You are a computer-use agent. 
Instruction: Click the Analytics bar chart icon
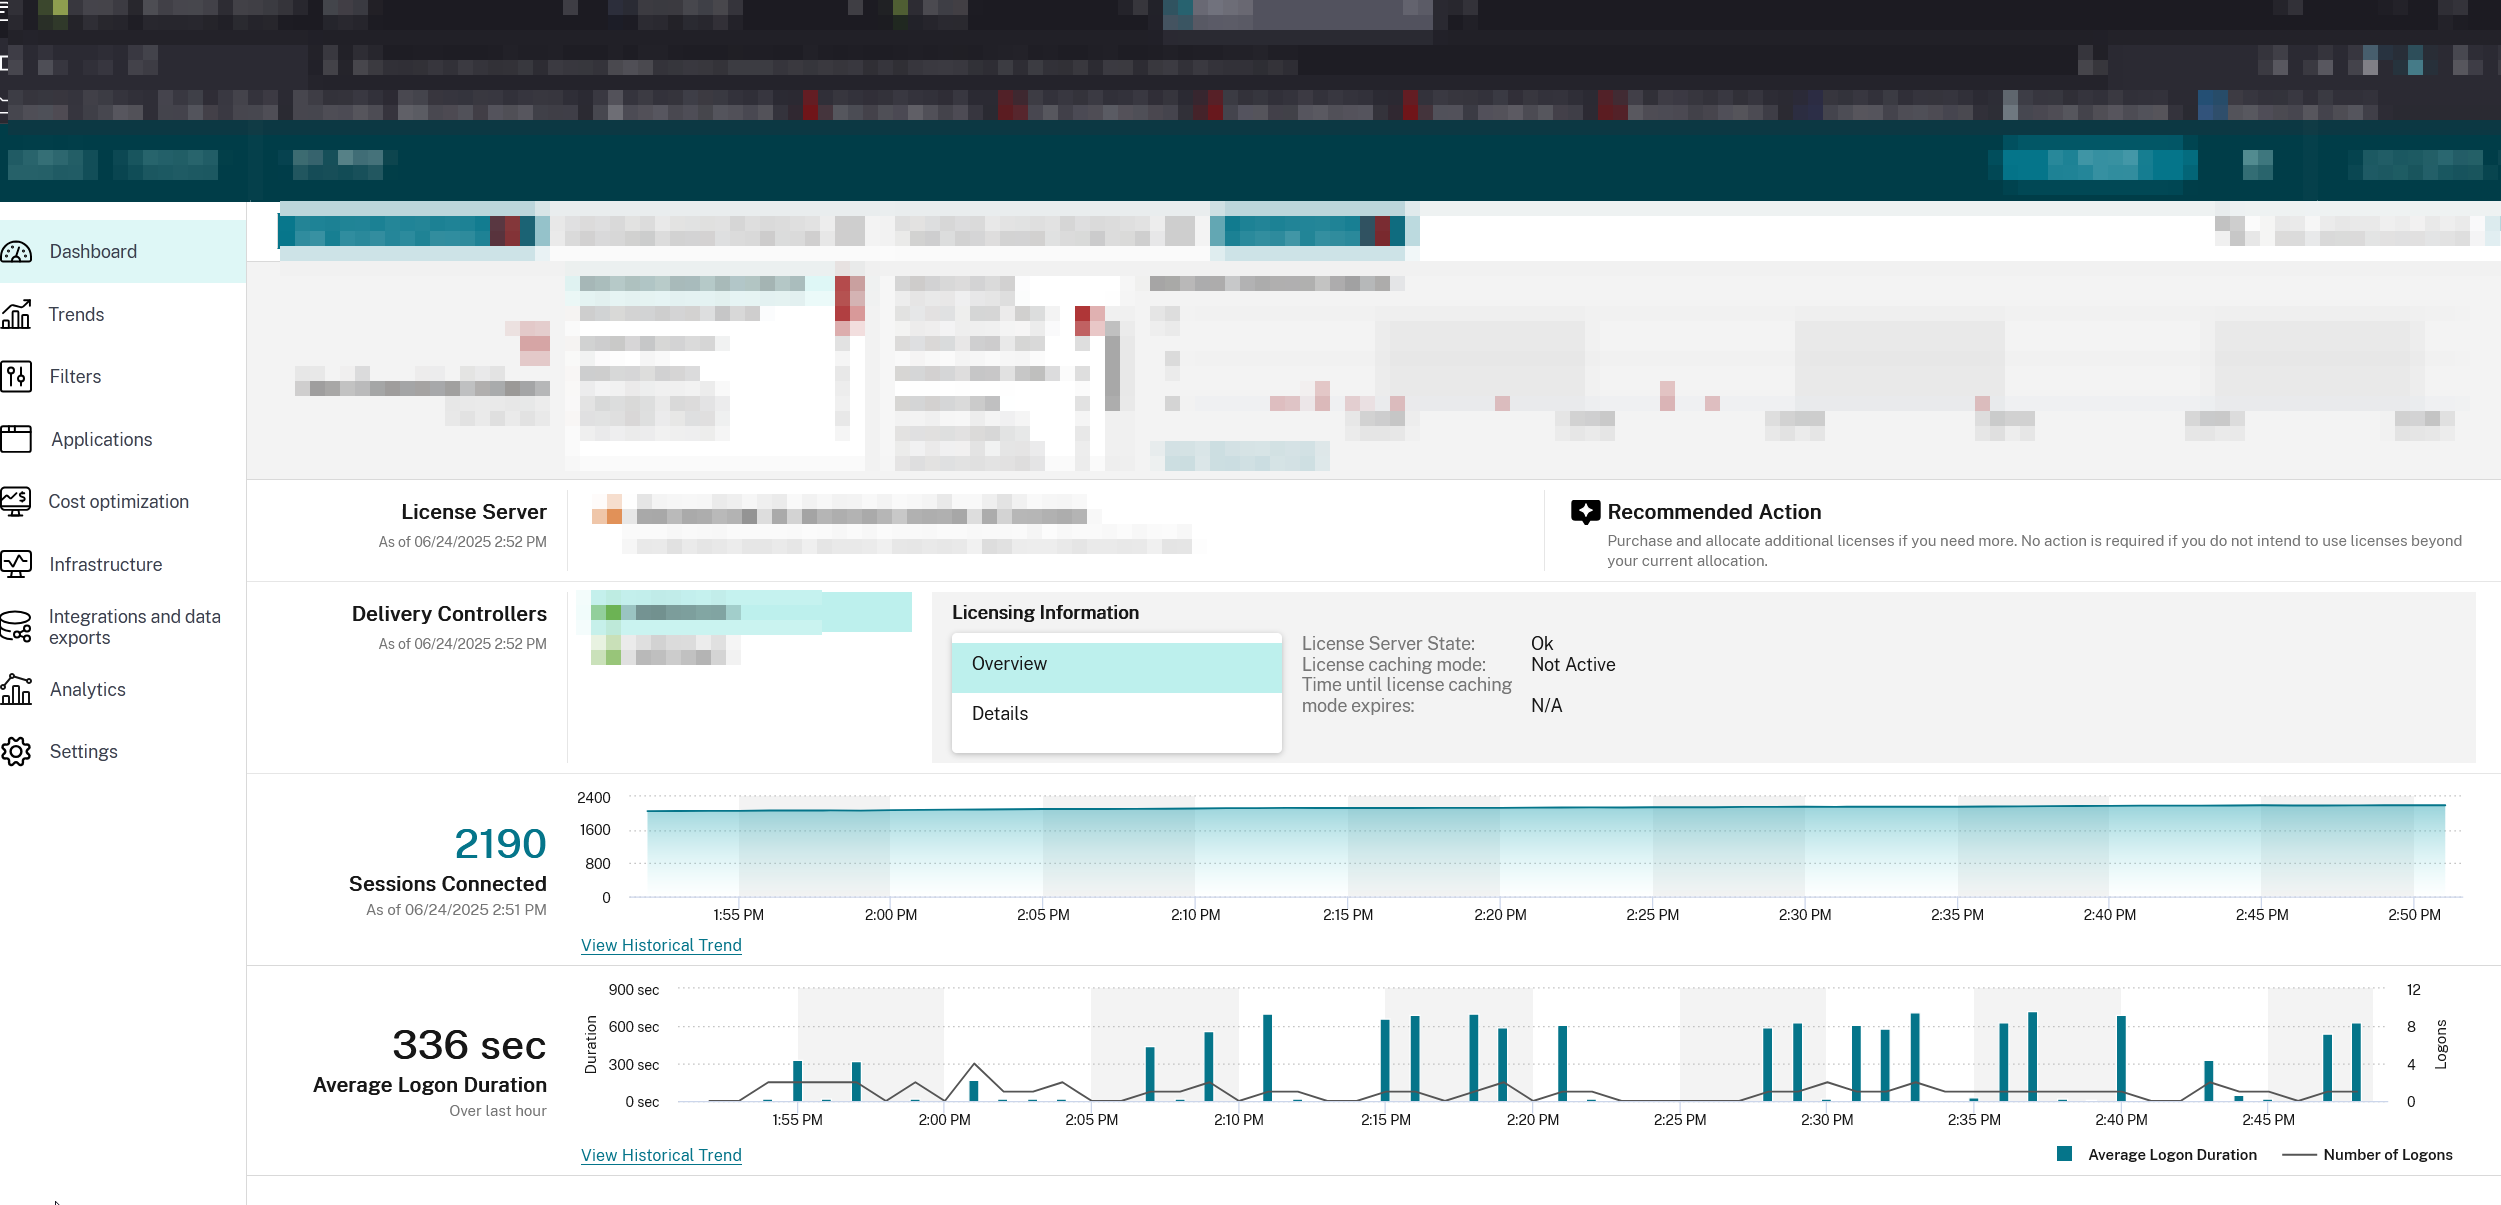[16, 689]
